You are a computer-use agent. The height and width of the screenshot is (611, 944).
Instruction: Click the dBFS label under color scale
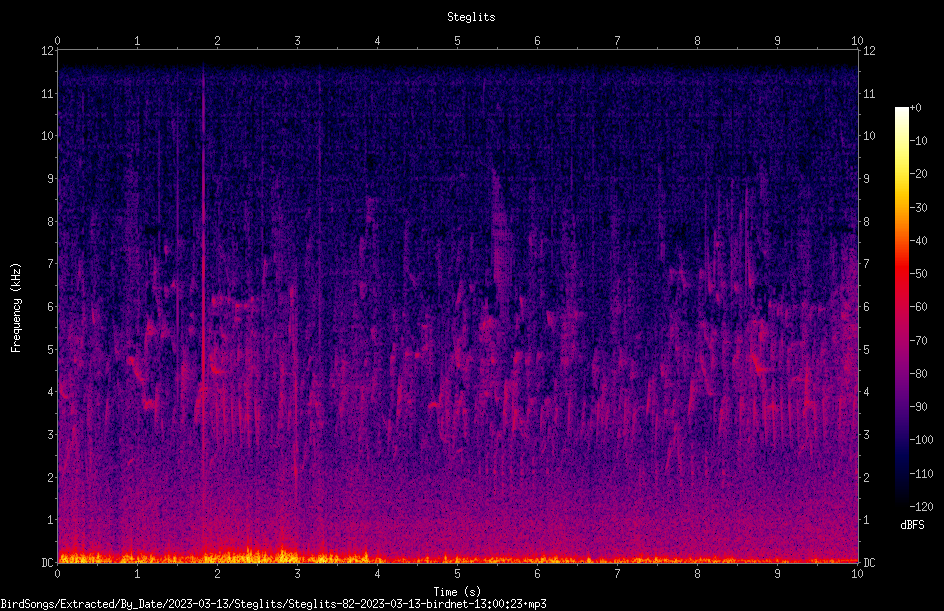click(x=912, y=525)
